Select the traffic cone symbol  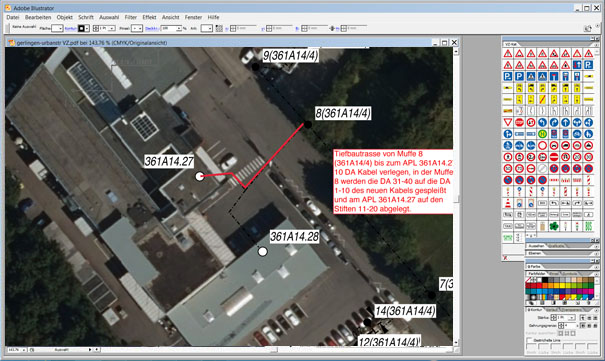pyautogui.click(x=508, y=203)
